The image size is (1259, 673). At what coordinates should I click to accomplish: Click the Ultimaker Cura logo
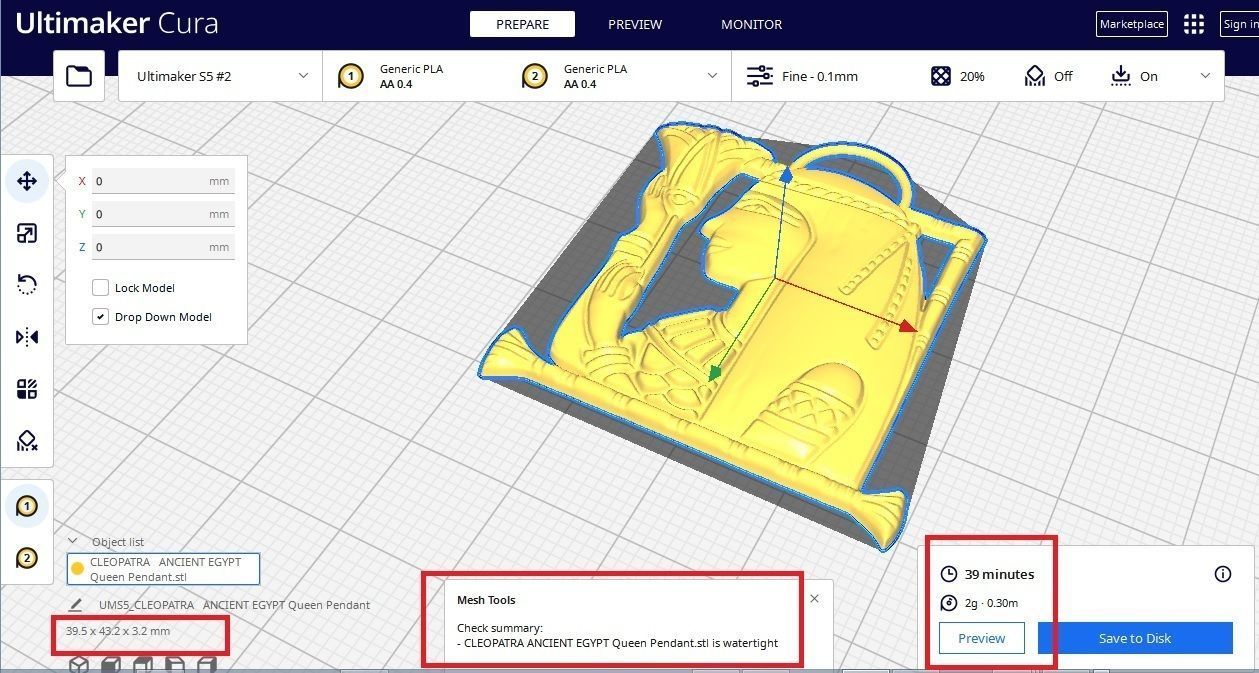pyautogui.click(x=117, y=23)
